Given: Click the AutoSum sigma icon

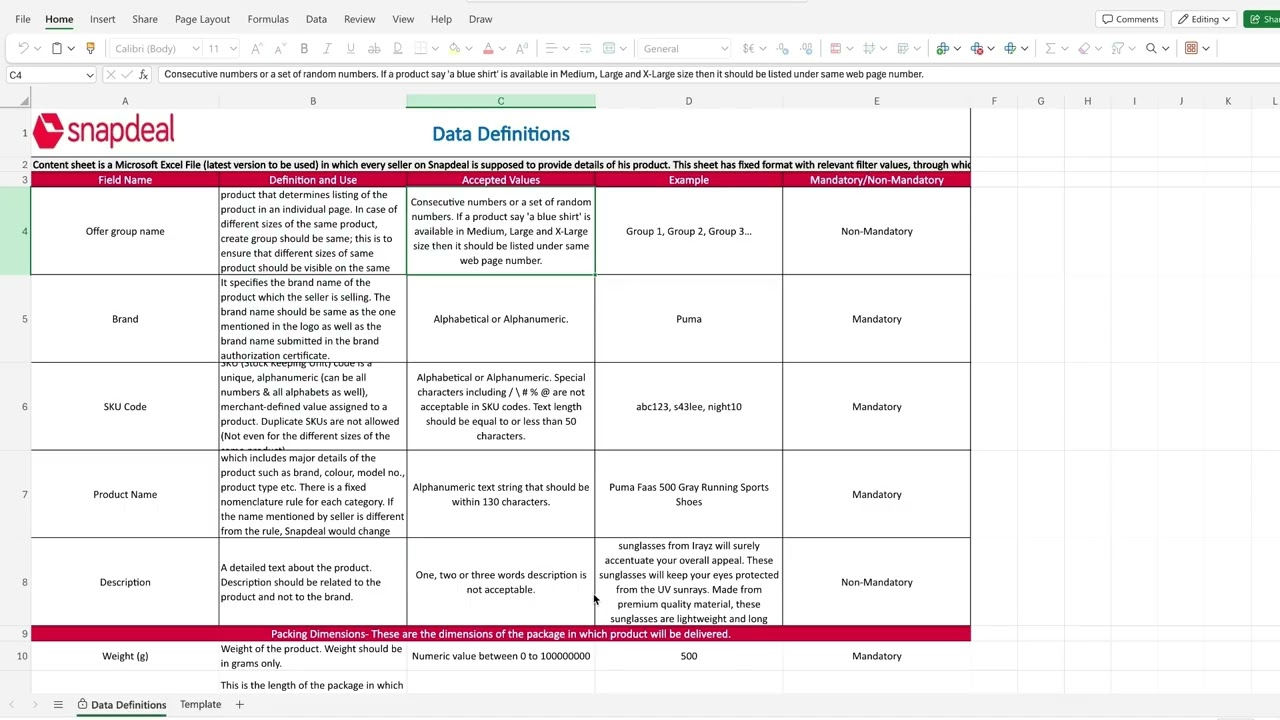Looking at the screenshot, I should (x=1050, y=48).
